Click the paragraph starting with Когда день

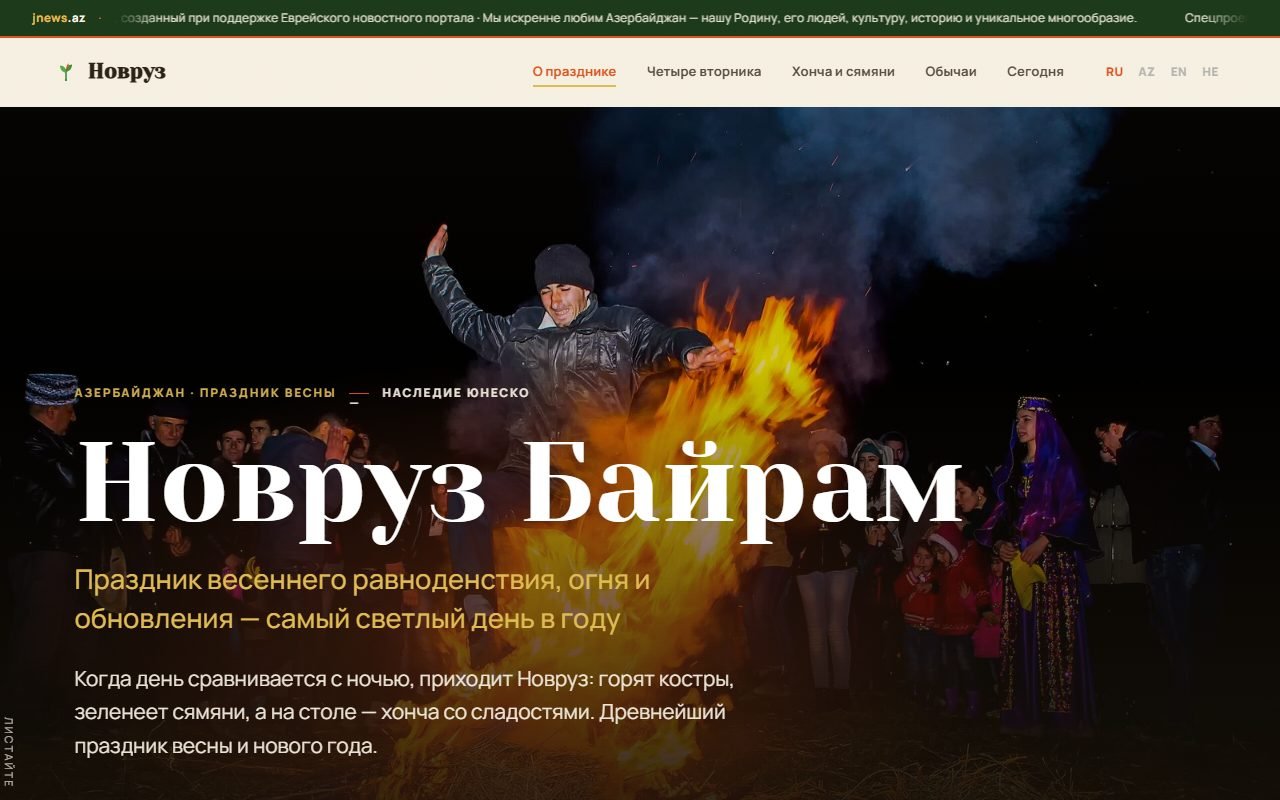tap(405, 713)
